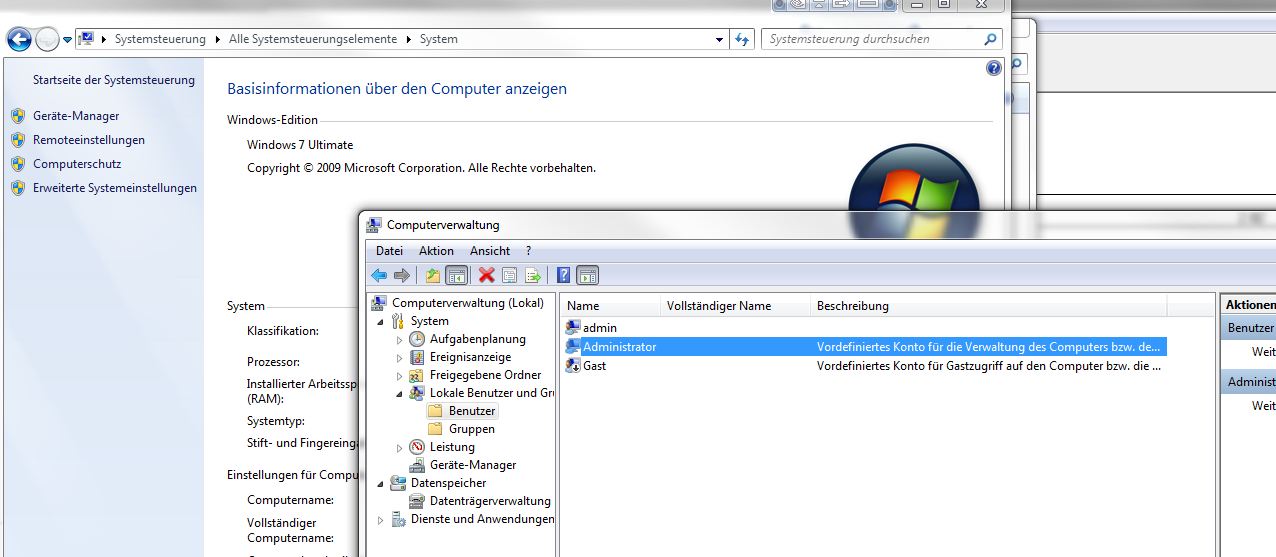Open the Aktion menu

[436, 251]
